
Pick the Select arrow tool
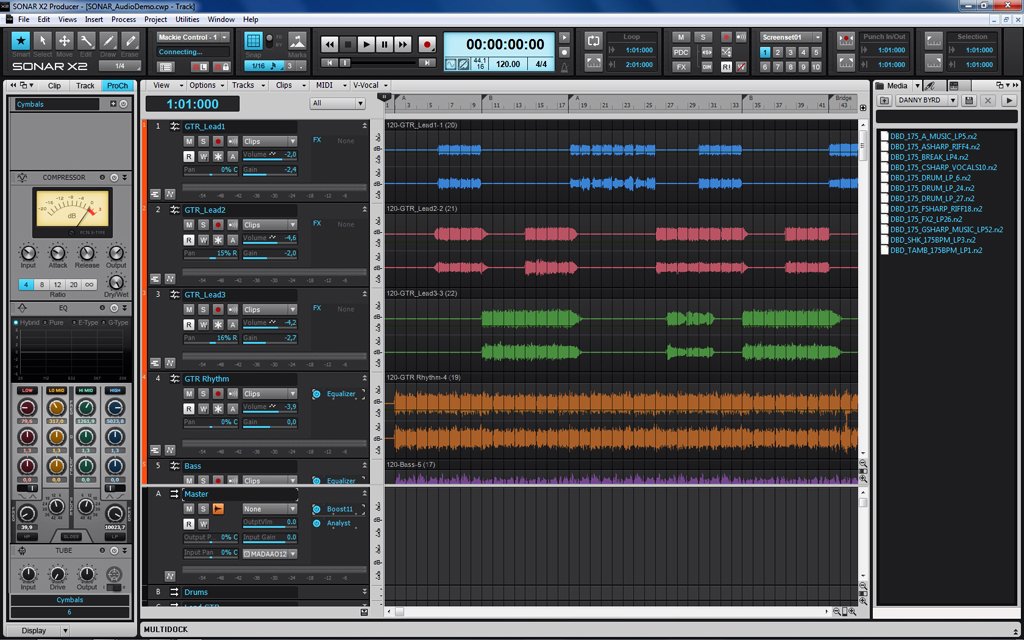tap(42, 42)
